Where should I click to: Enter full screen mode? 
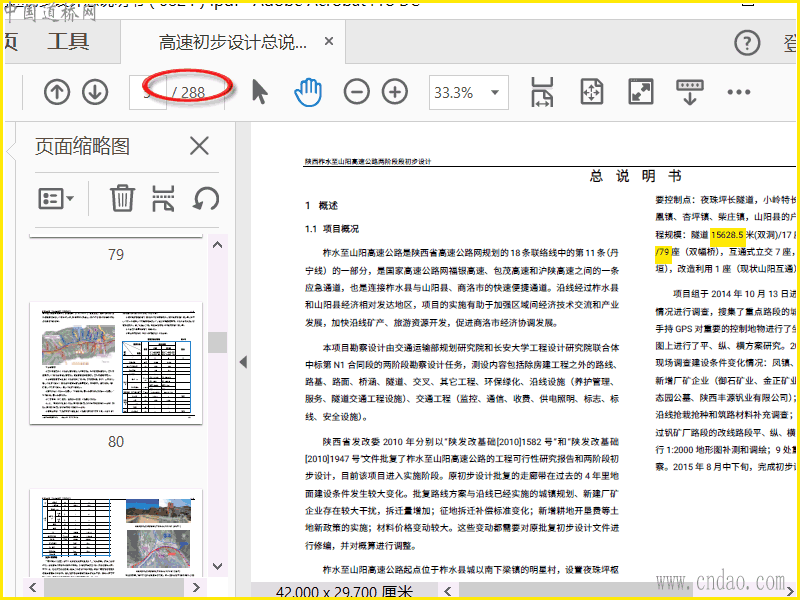(640, 92)
